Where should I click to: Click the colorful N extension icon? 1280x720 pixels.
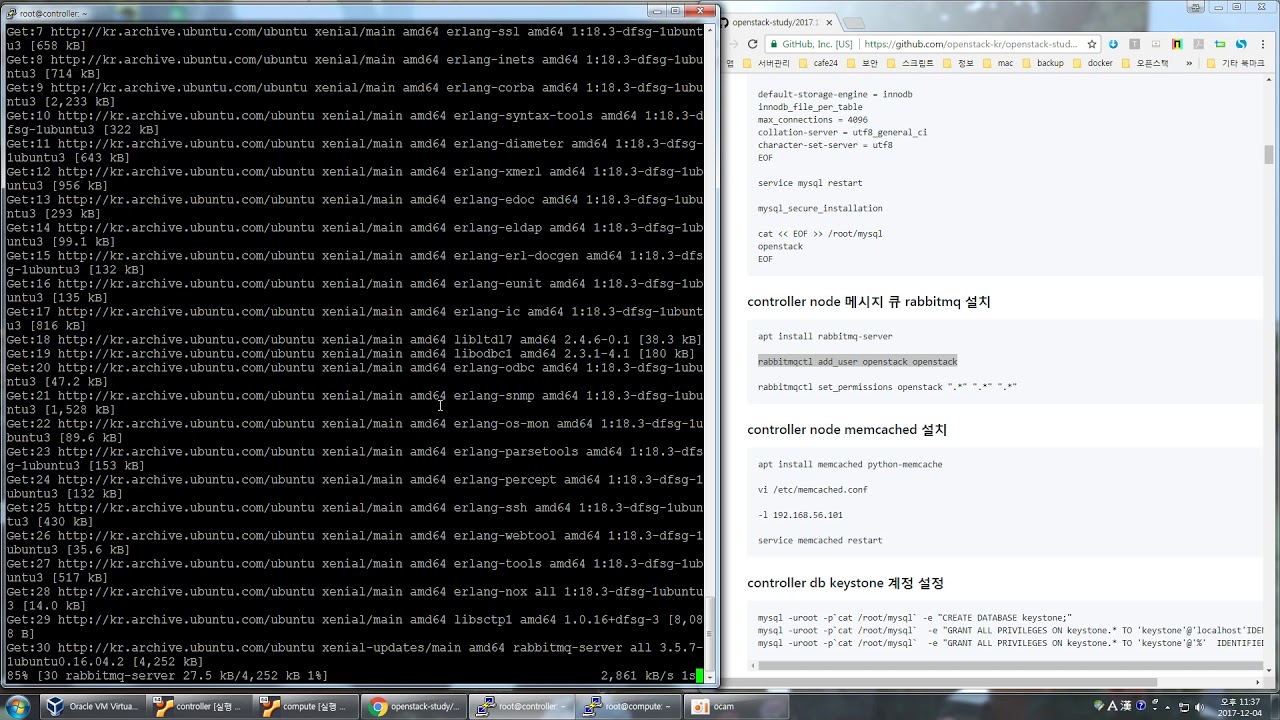coord(1177,44)
